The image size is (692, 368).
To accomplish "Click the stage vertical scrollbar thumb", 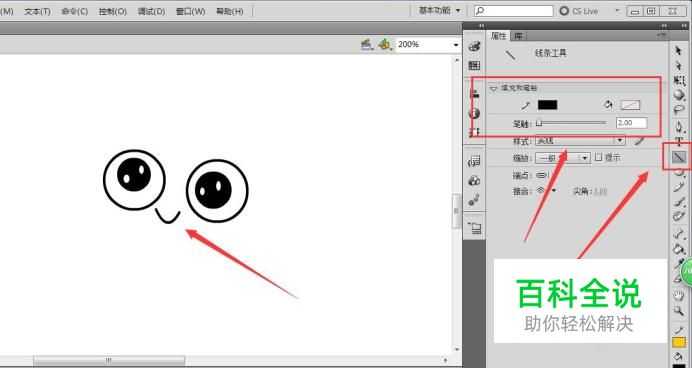I will 456,211.
